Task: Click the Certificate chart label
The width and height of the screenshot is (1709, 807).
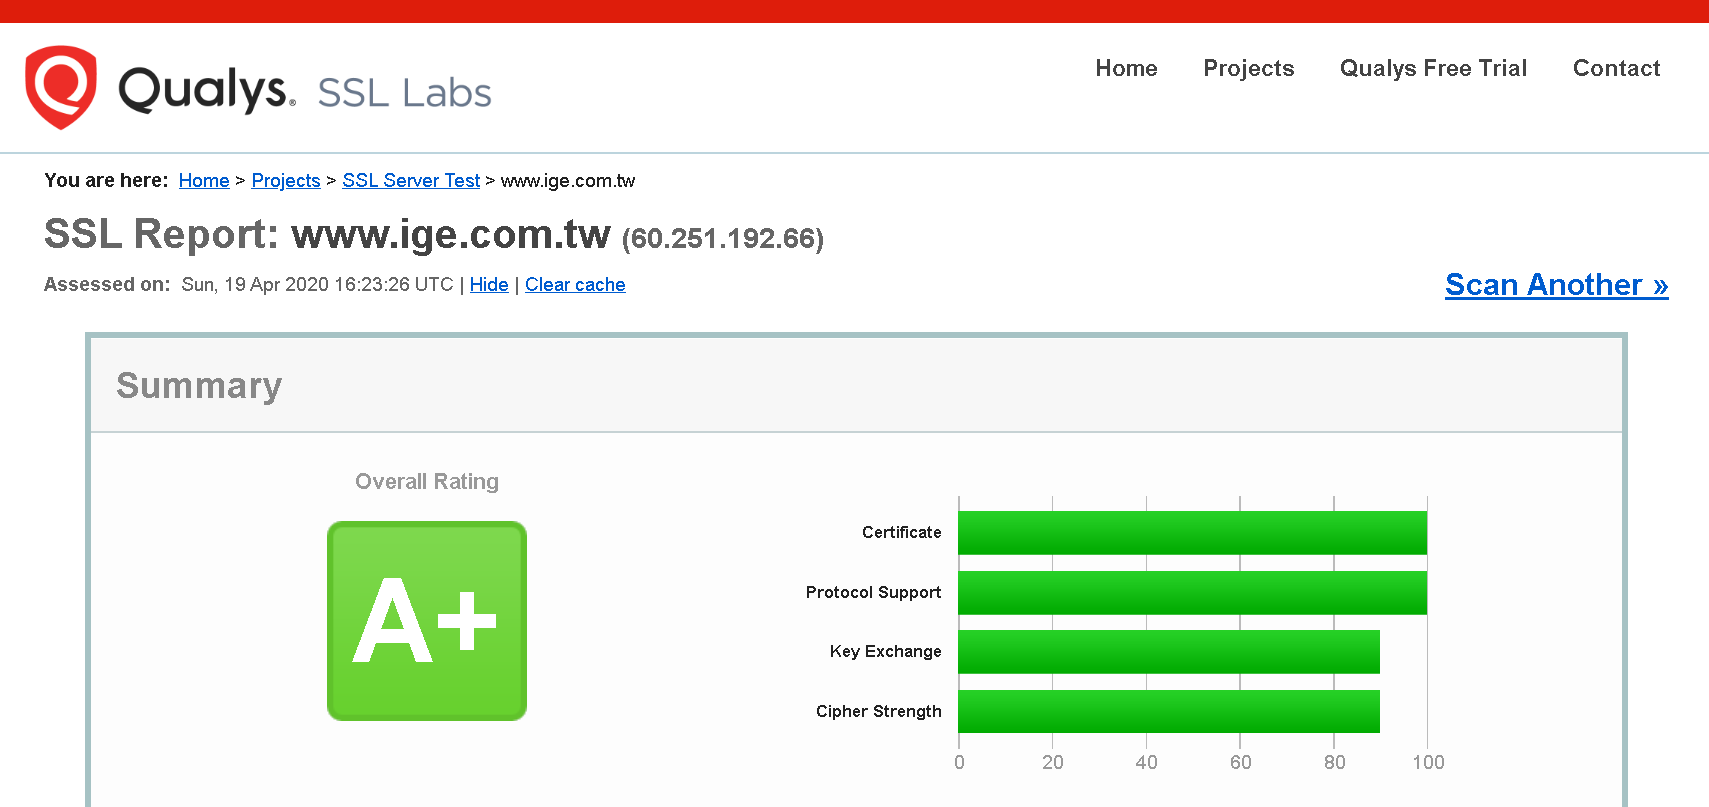Action: pyautogui.click(x=902, y=532)
